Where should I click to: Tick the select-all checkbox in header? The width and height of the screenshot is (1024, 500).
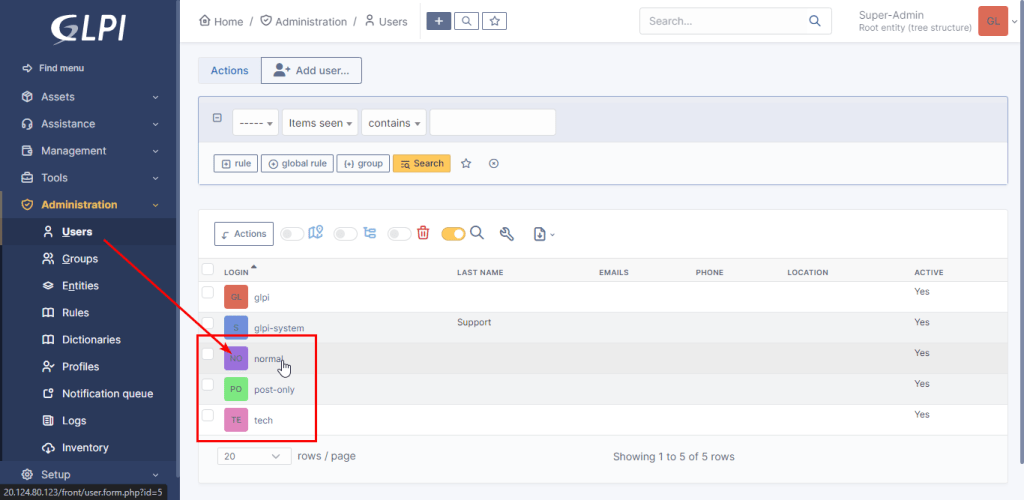(208, 269)
